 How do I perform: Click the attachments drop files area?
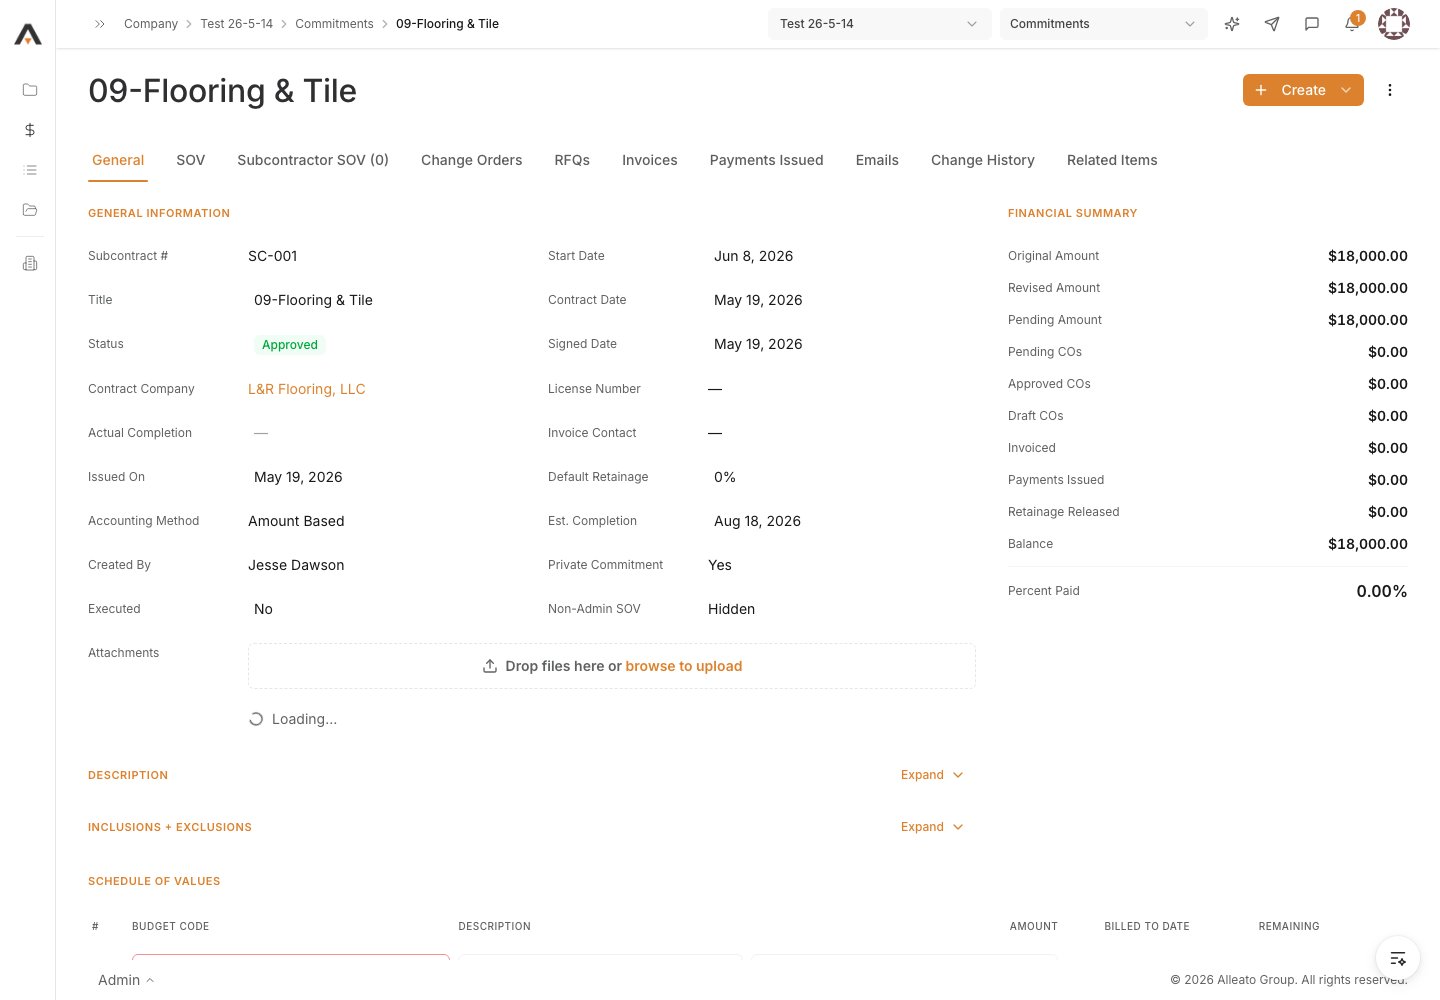click(612, 666)
